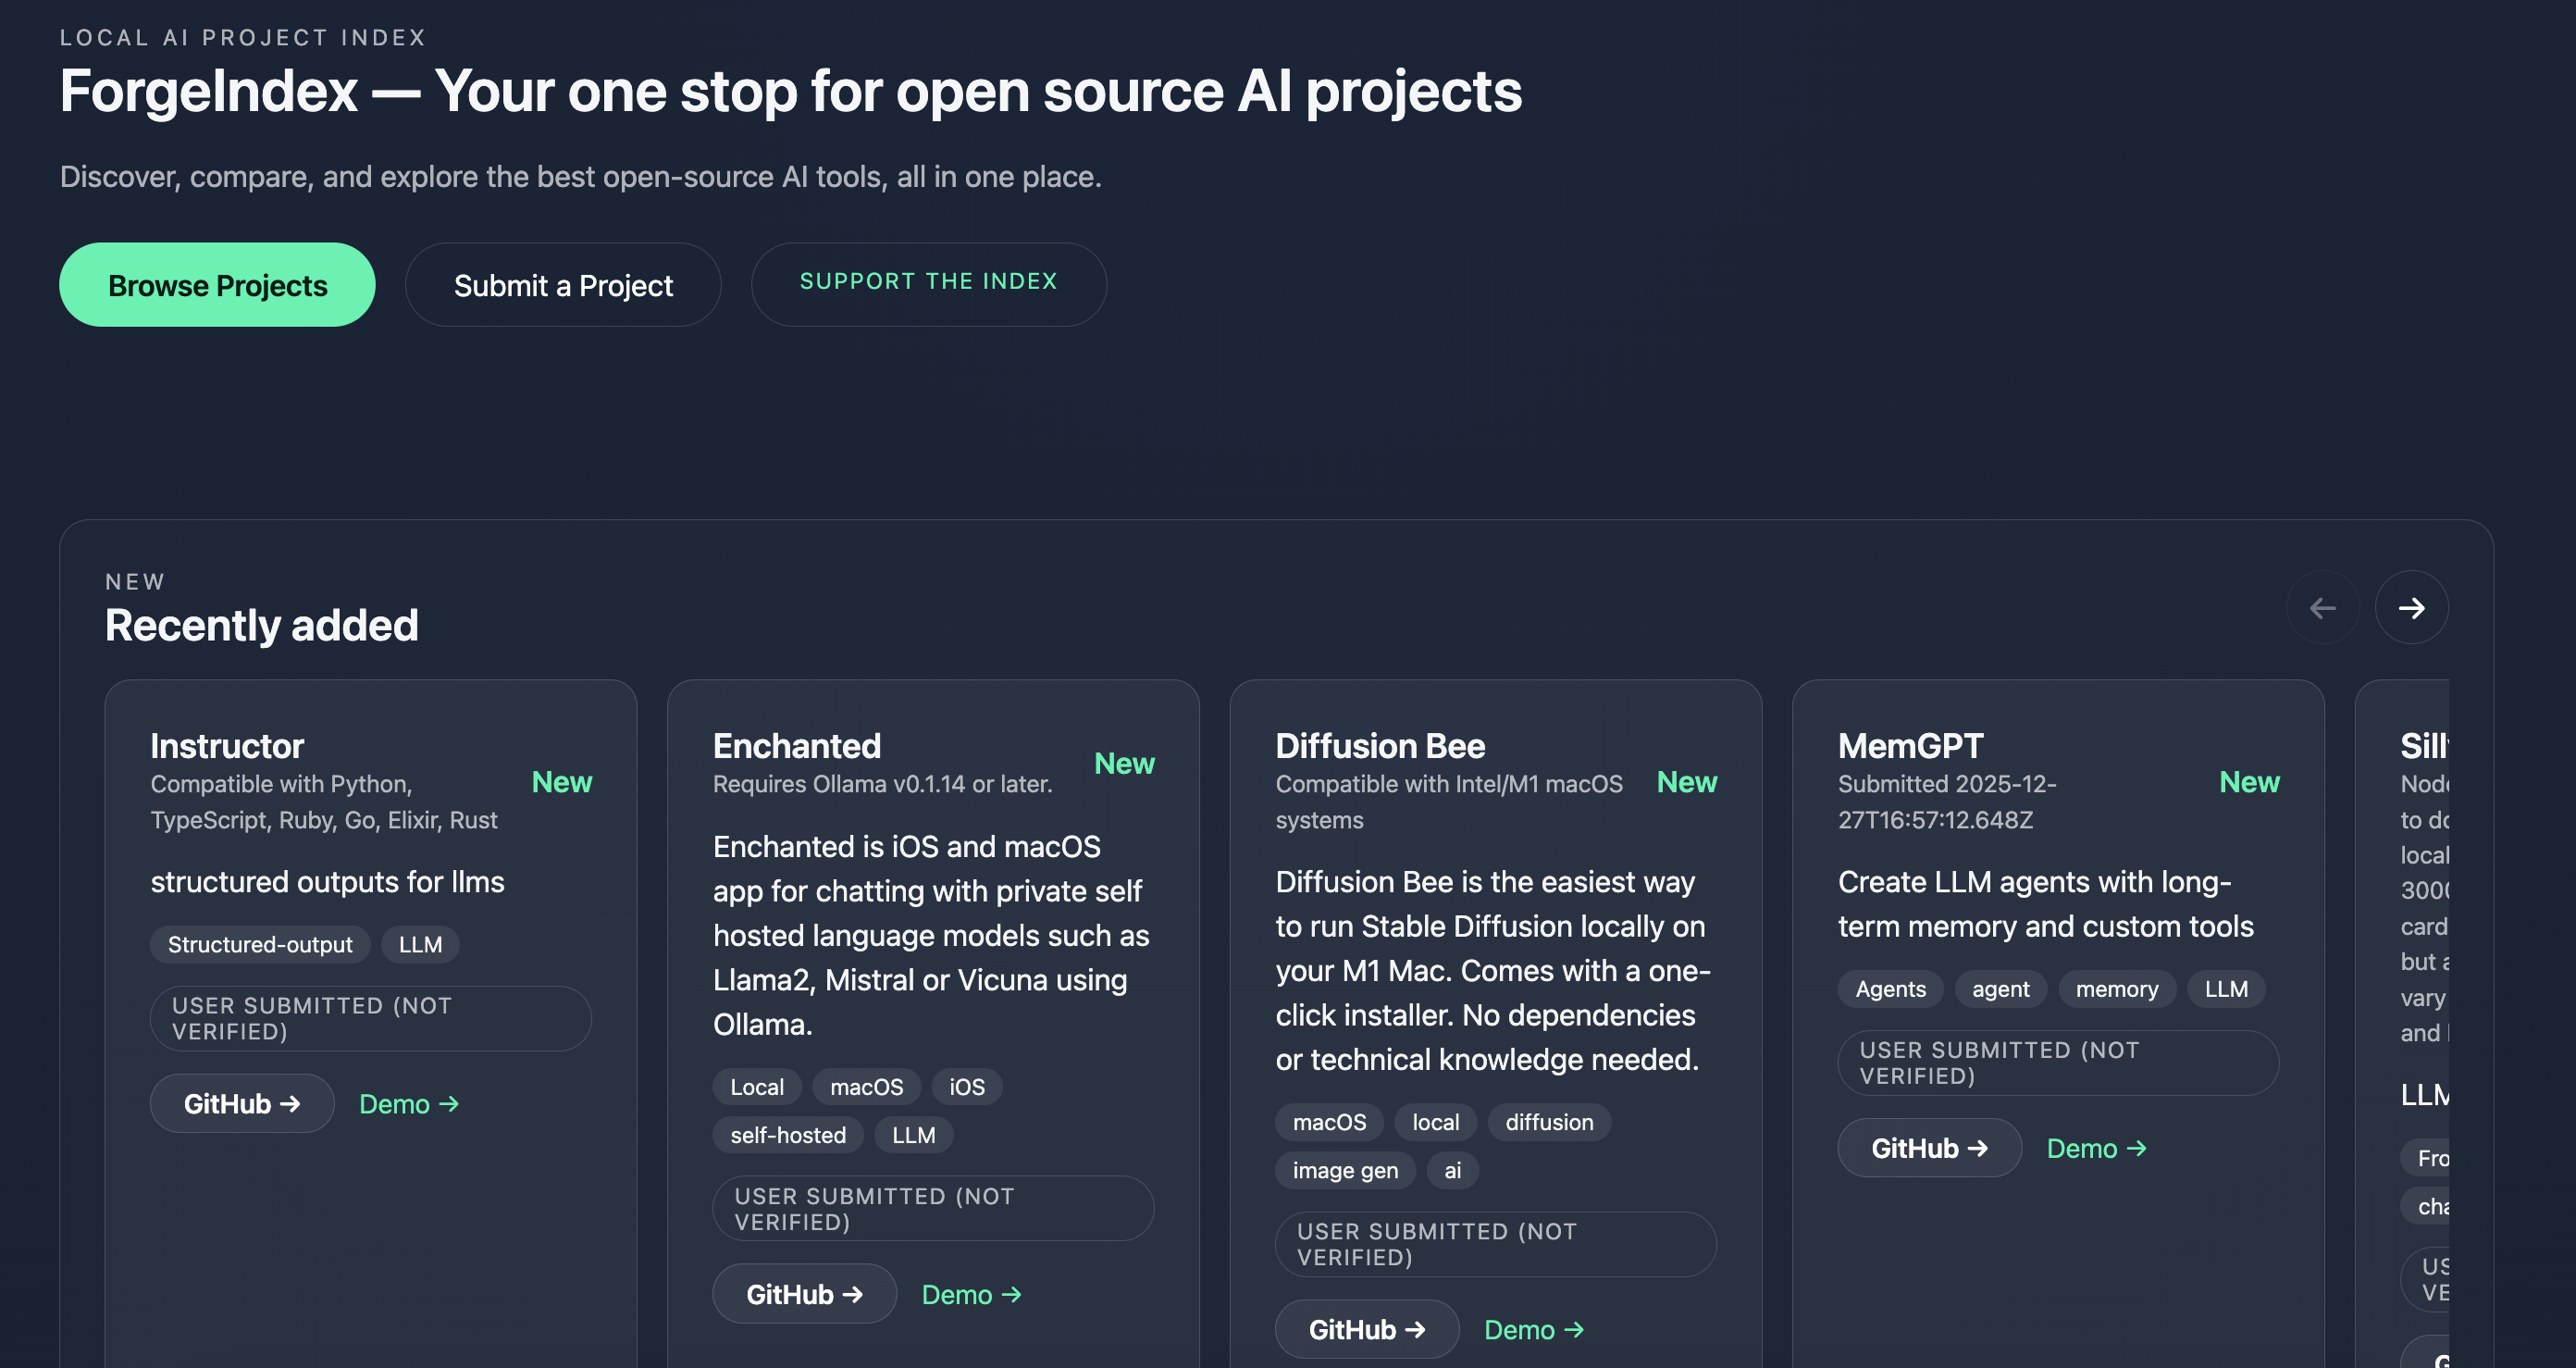Select the memory tag on MemGPT

[2116, 989]
